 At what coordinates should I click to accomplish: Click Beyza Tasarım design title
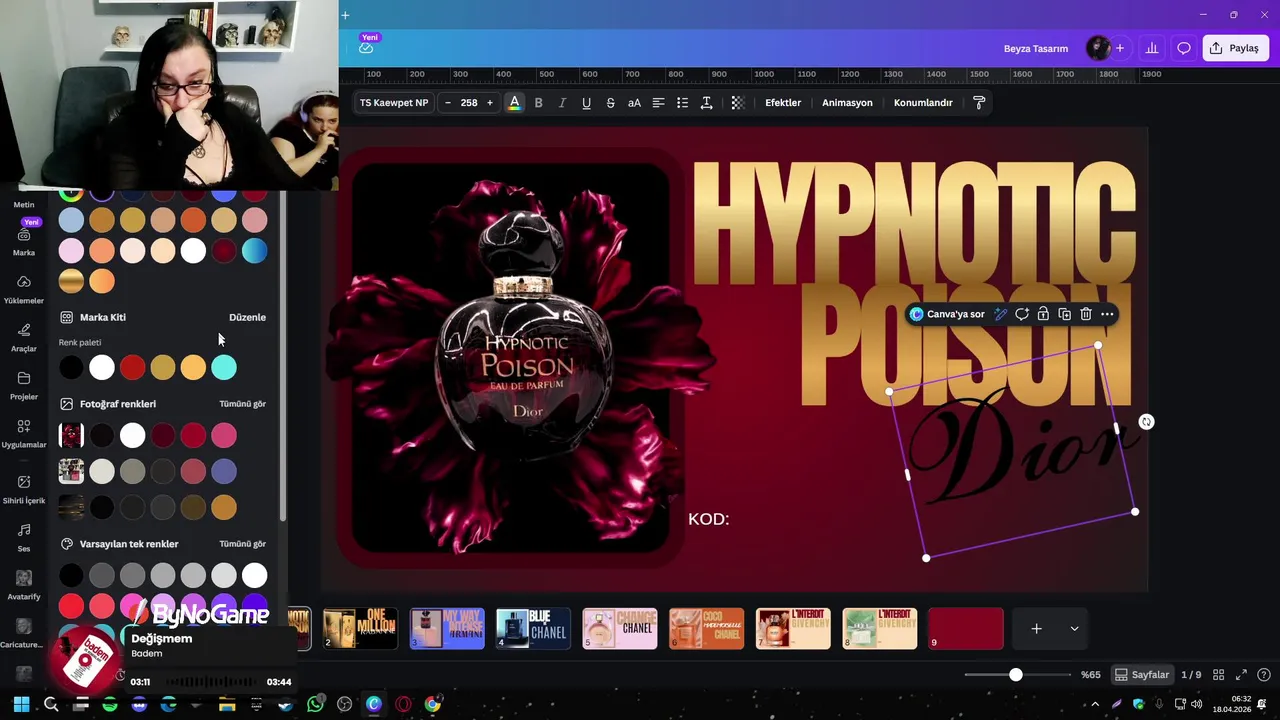click(1036, 48)
